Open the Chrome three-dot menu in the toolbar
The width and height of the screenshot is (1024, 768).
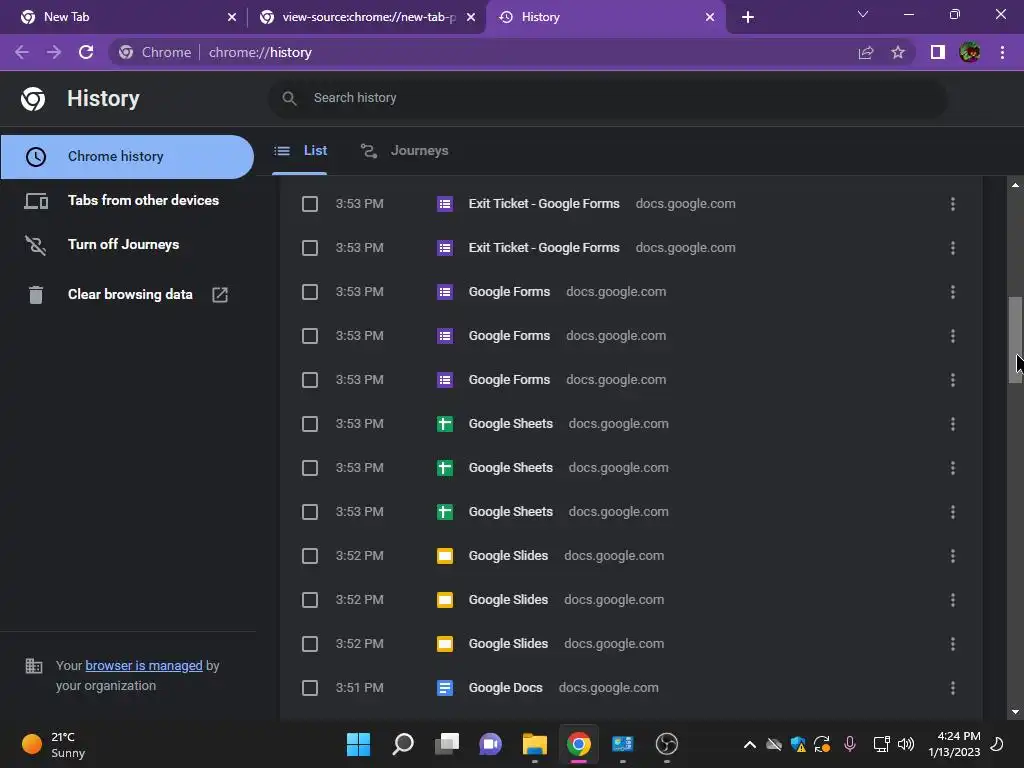[x=1002, y=52]
